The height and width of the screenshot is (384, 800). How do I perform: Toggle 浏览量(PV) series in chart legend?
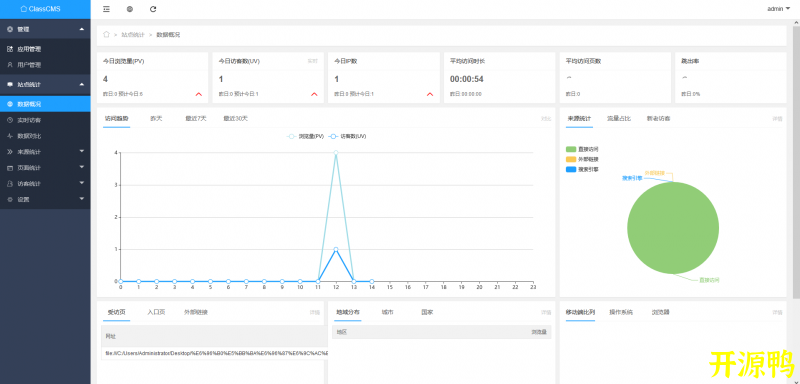point(305,137)
